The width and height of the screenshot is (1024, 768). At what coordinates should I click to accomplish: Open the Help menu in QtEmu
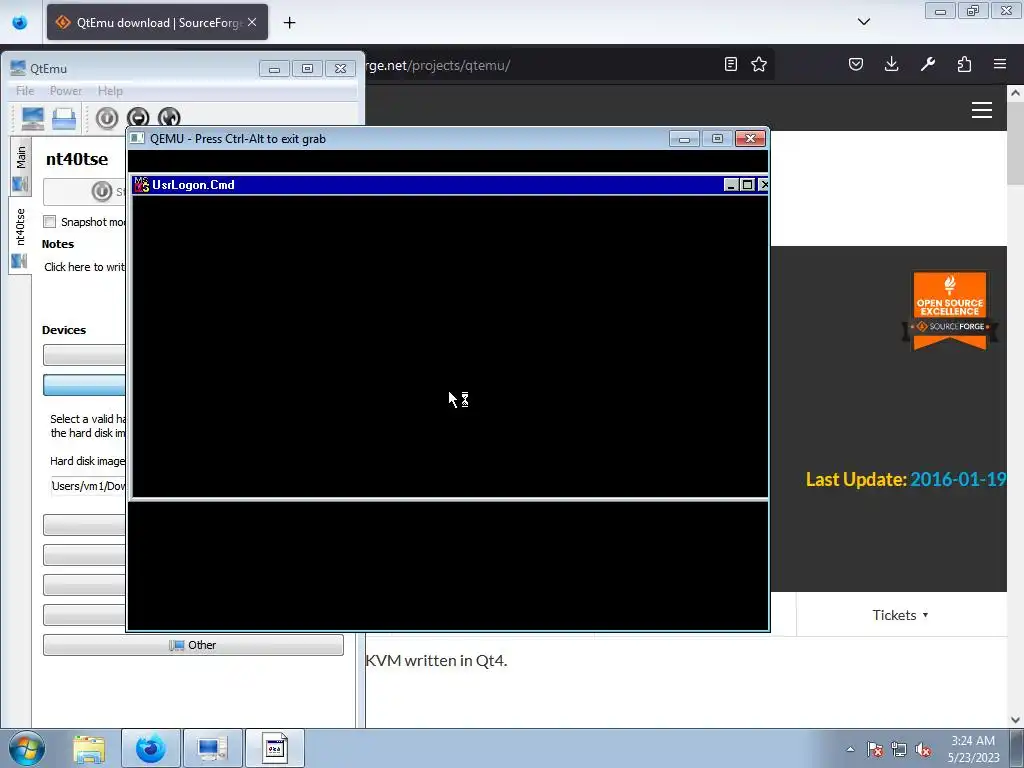coord(110,91)
